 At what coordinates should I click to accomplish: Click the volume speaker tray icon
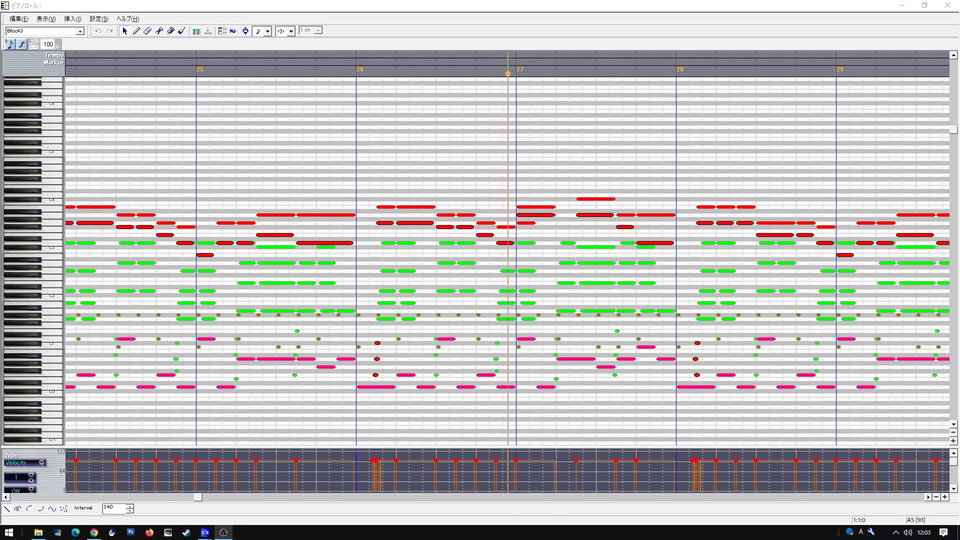(907, 533)
